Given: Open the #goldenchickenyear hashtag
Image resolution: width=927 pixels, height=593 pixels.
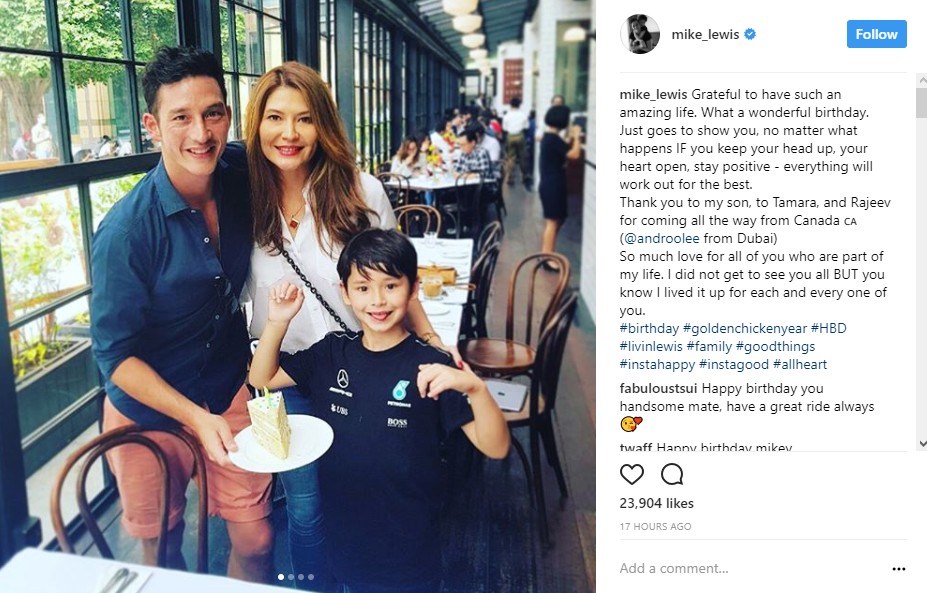Looking at the screenshot, I should 745,328.
